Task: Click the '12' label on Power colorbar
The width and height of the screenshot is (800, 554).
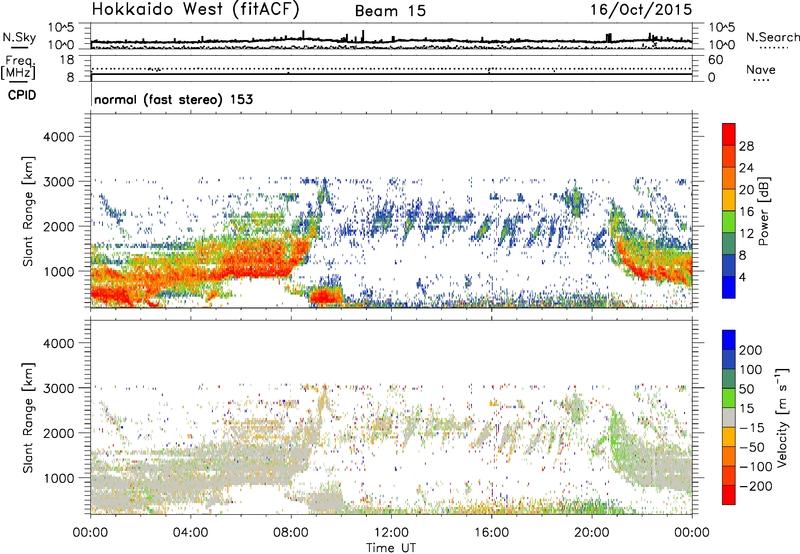Action: [746, 234]
